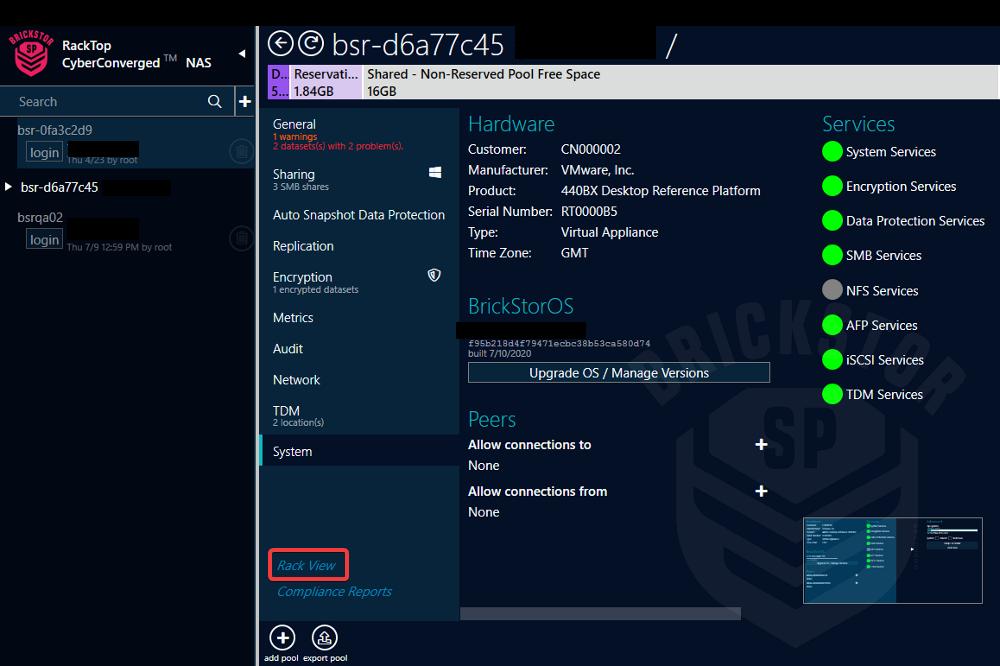Click the shield icon beside Encryption

click(434, 273)
